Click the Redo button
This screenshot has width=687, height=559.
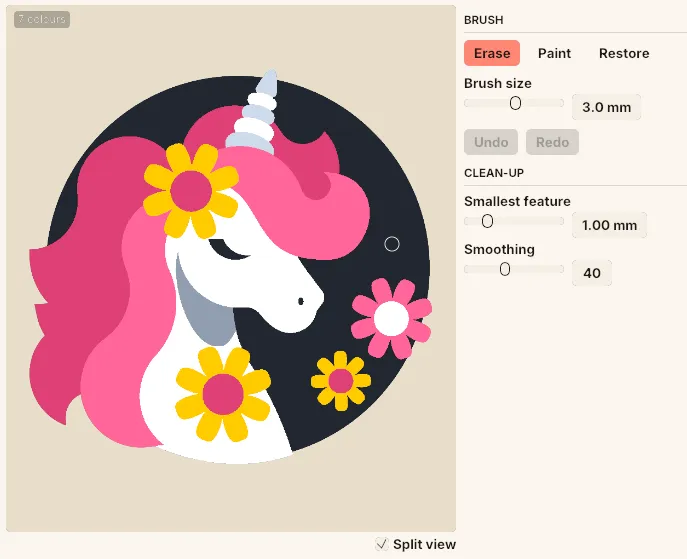coord(552,142)
